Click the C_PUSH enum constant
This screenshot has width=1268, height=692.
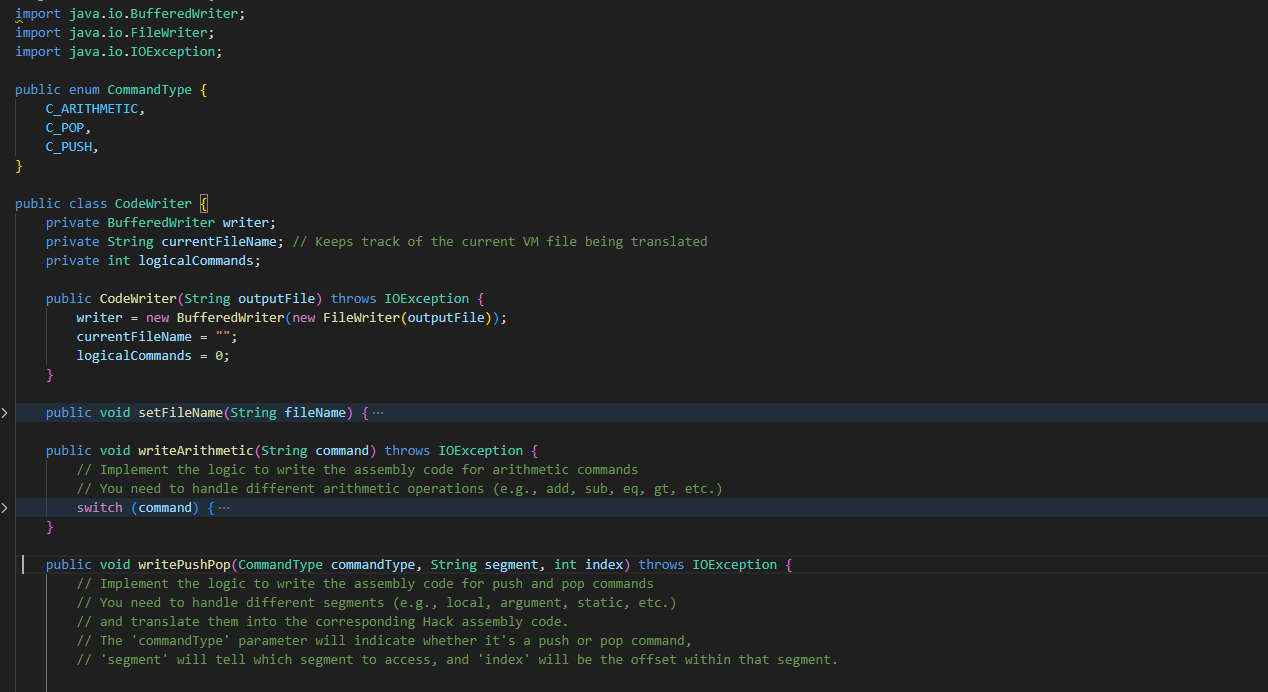coord(68,146)
